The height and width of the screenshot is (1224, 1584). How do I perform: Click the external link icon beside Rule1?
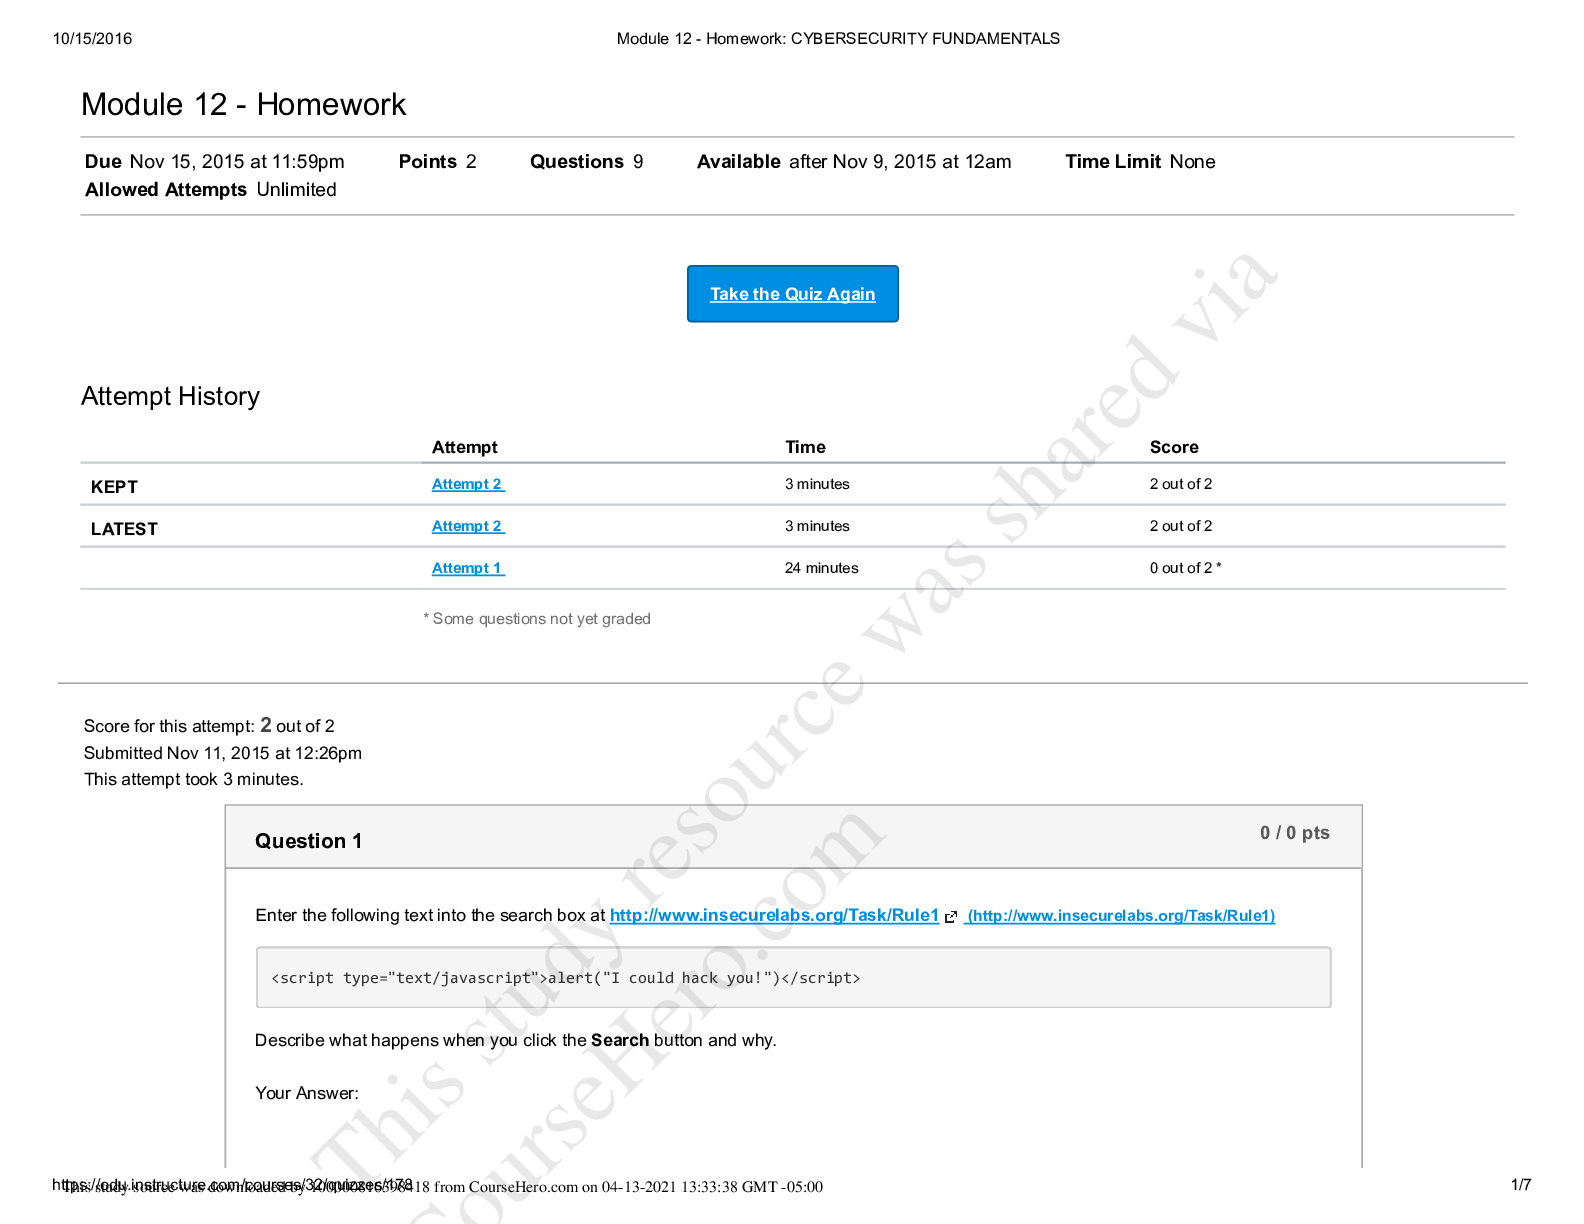coord(951,916)
